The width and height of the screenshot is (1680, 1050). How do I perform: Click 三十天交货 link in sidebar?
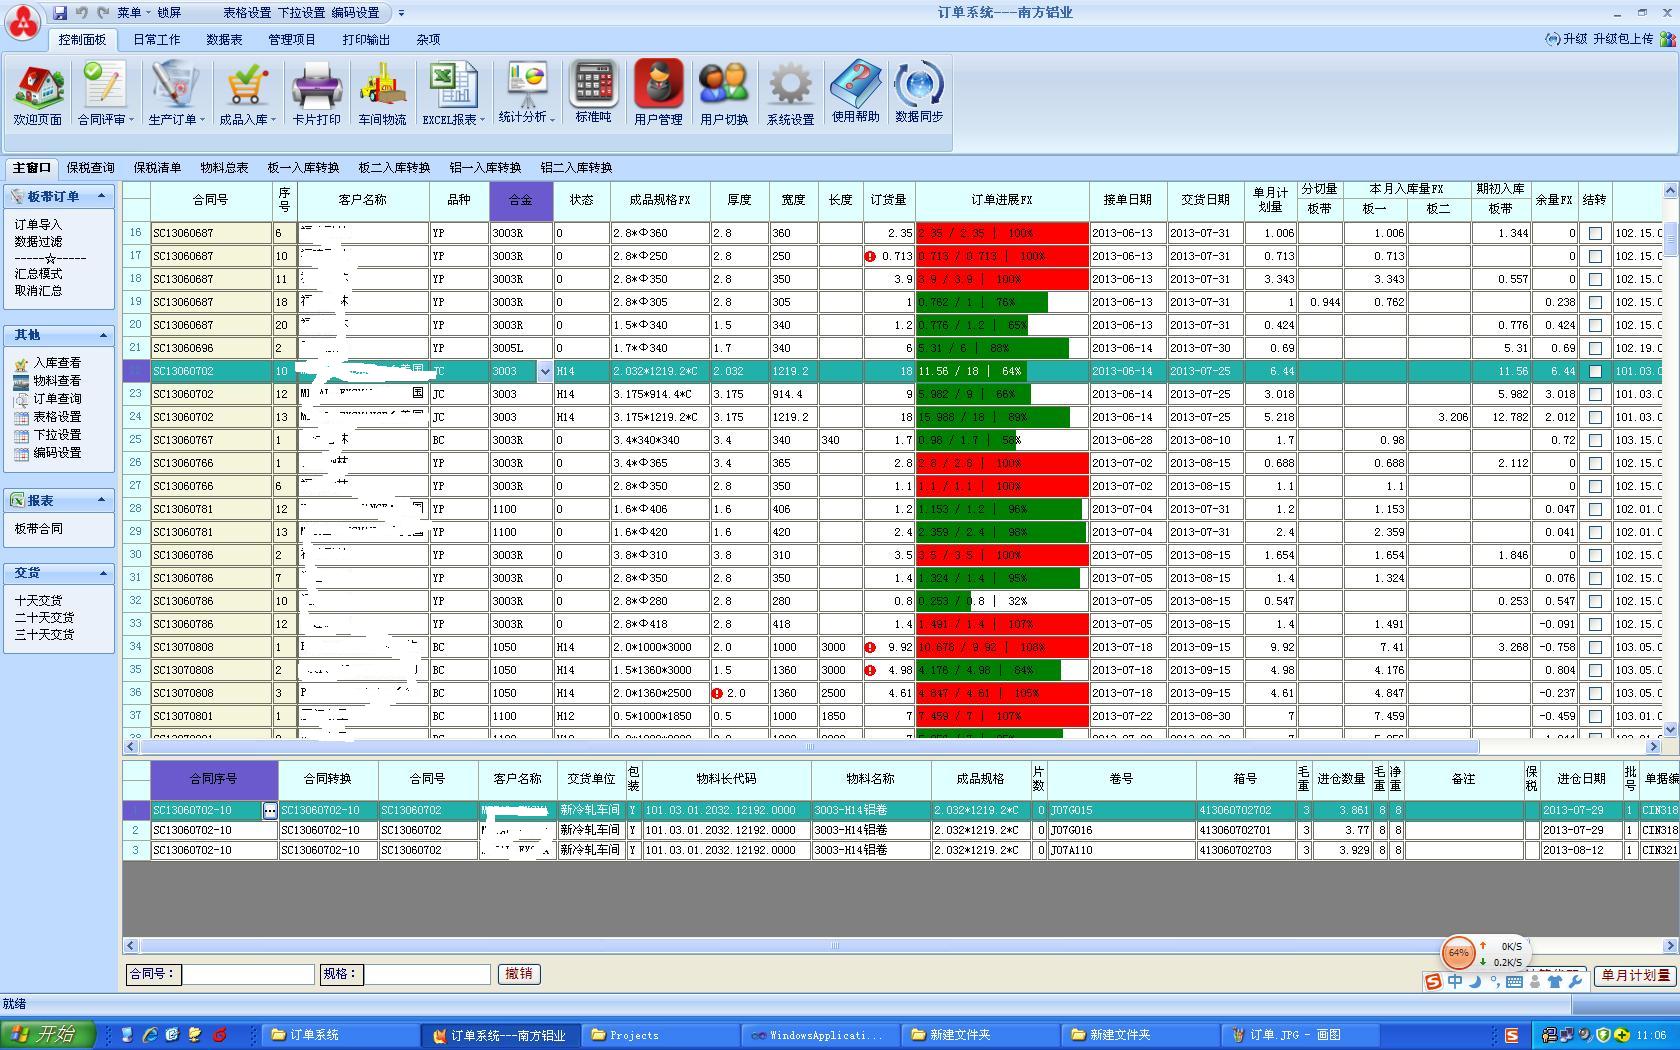click(x=44, y=635)
